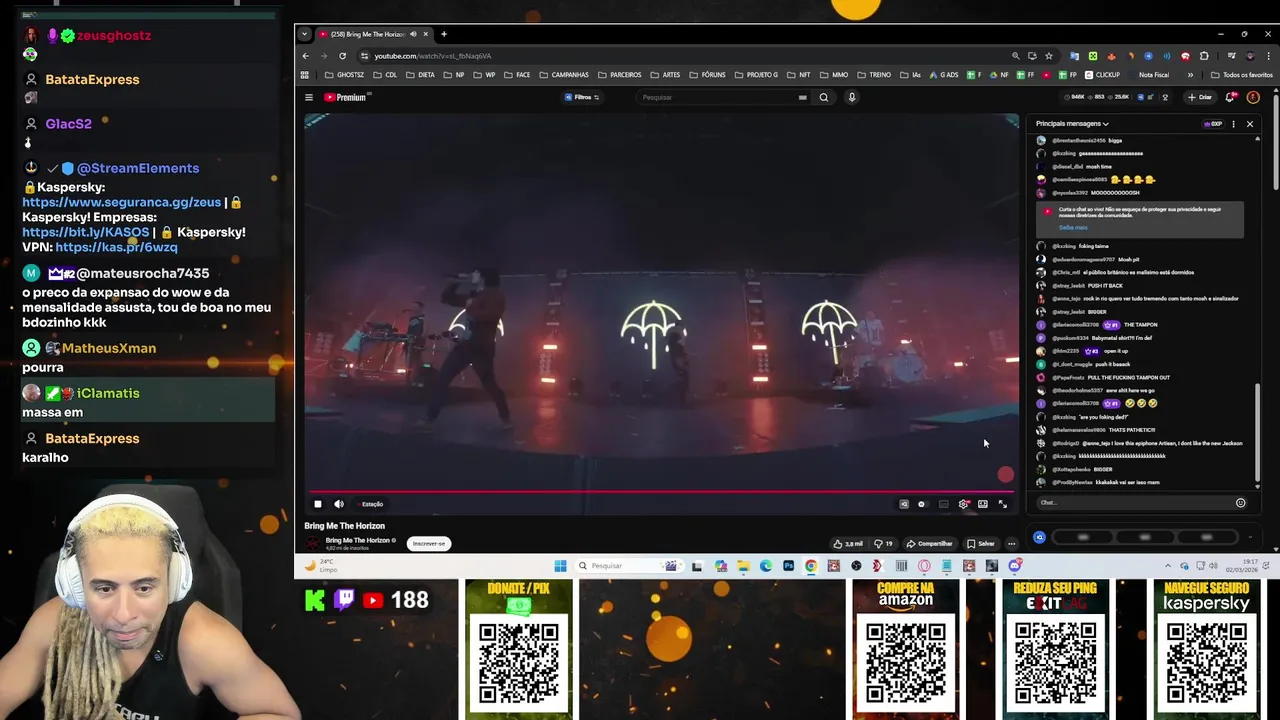
Task: Toggle subtitles on the video player
Action: click(x=943, y=504)
